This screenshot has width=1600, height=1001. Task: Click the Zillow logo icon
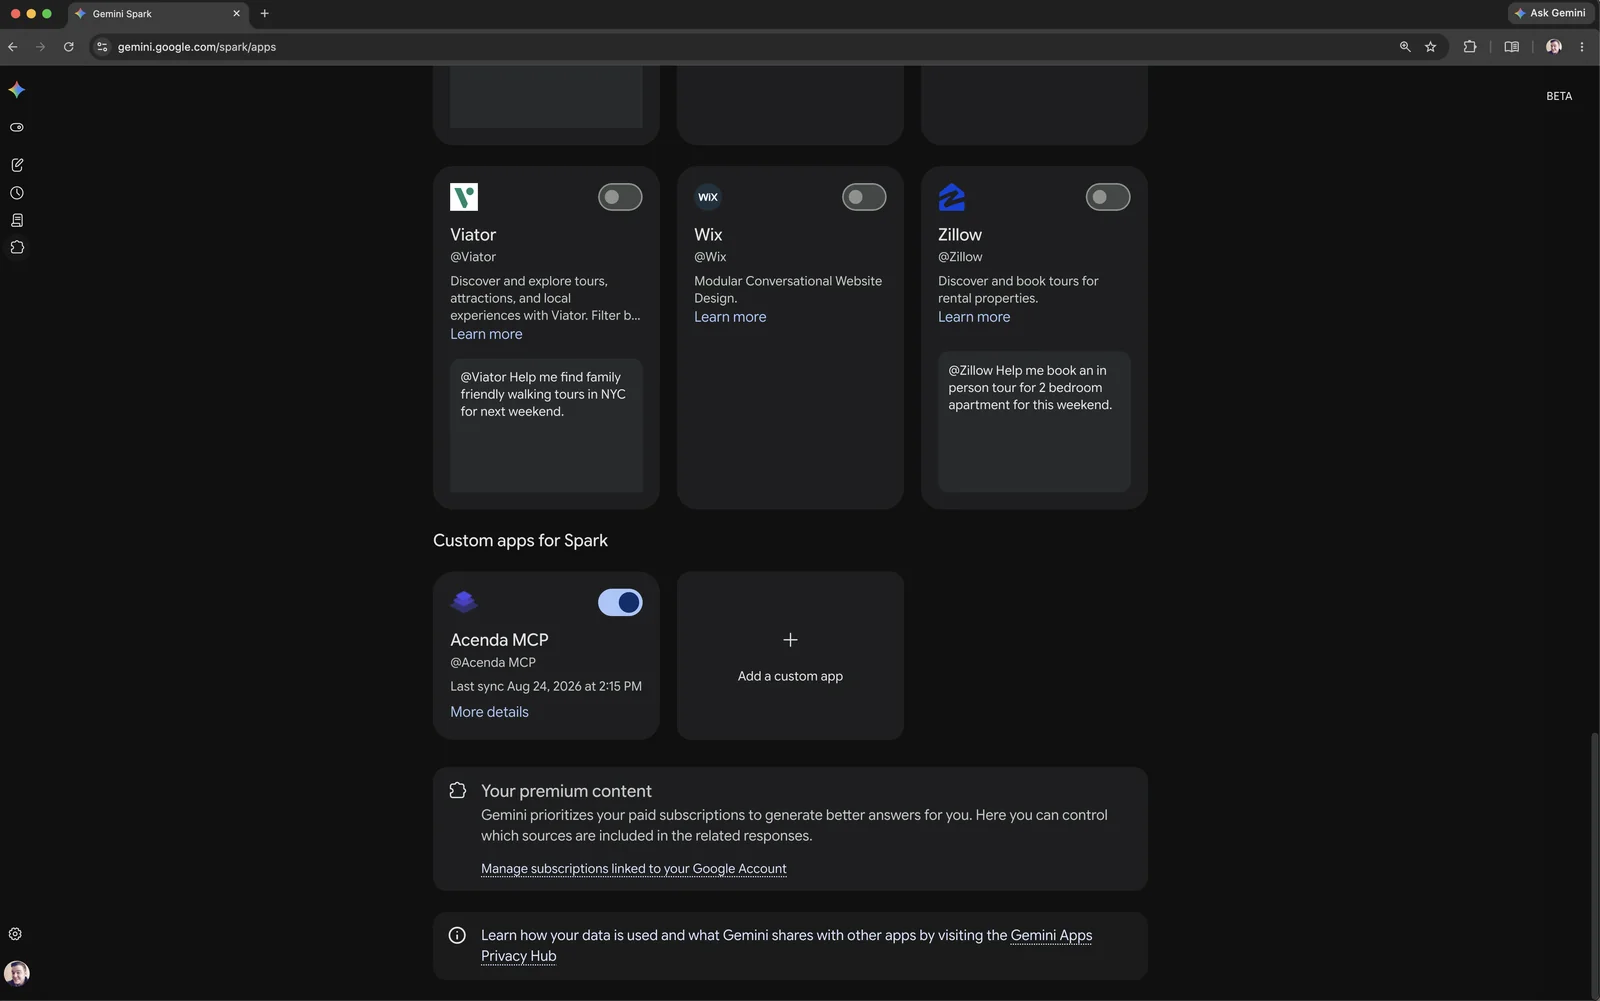[x=952, y=197]
